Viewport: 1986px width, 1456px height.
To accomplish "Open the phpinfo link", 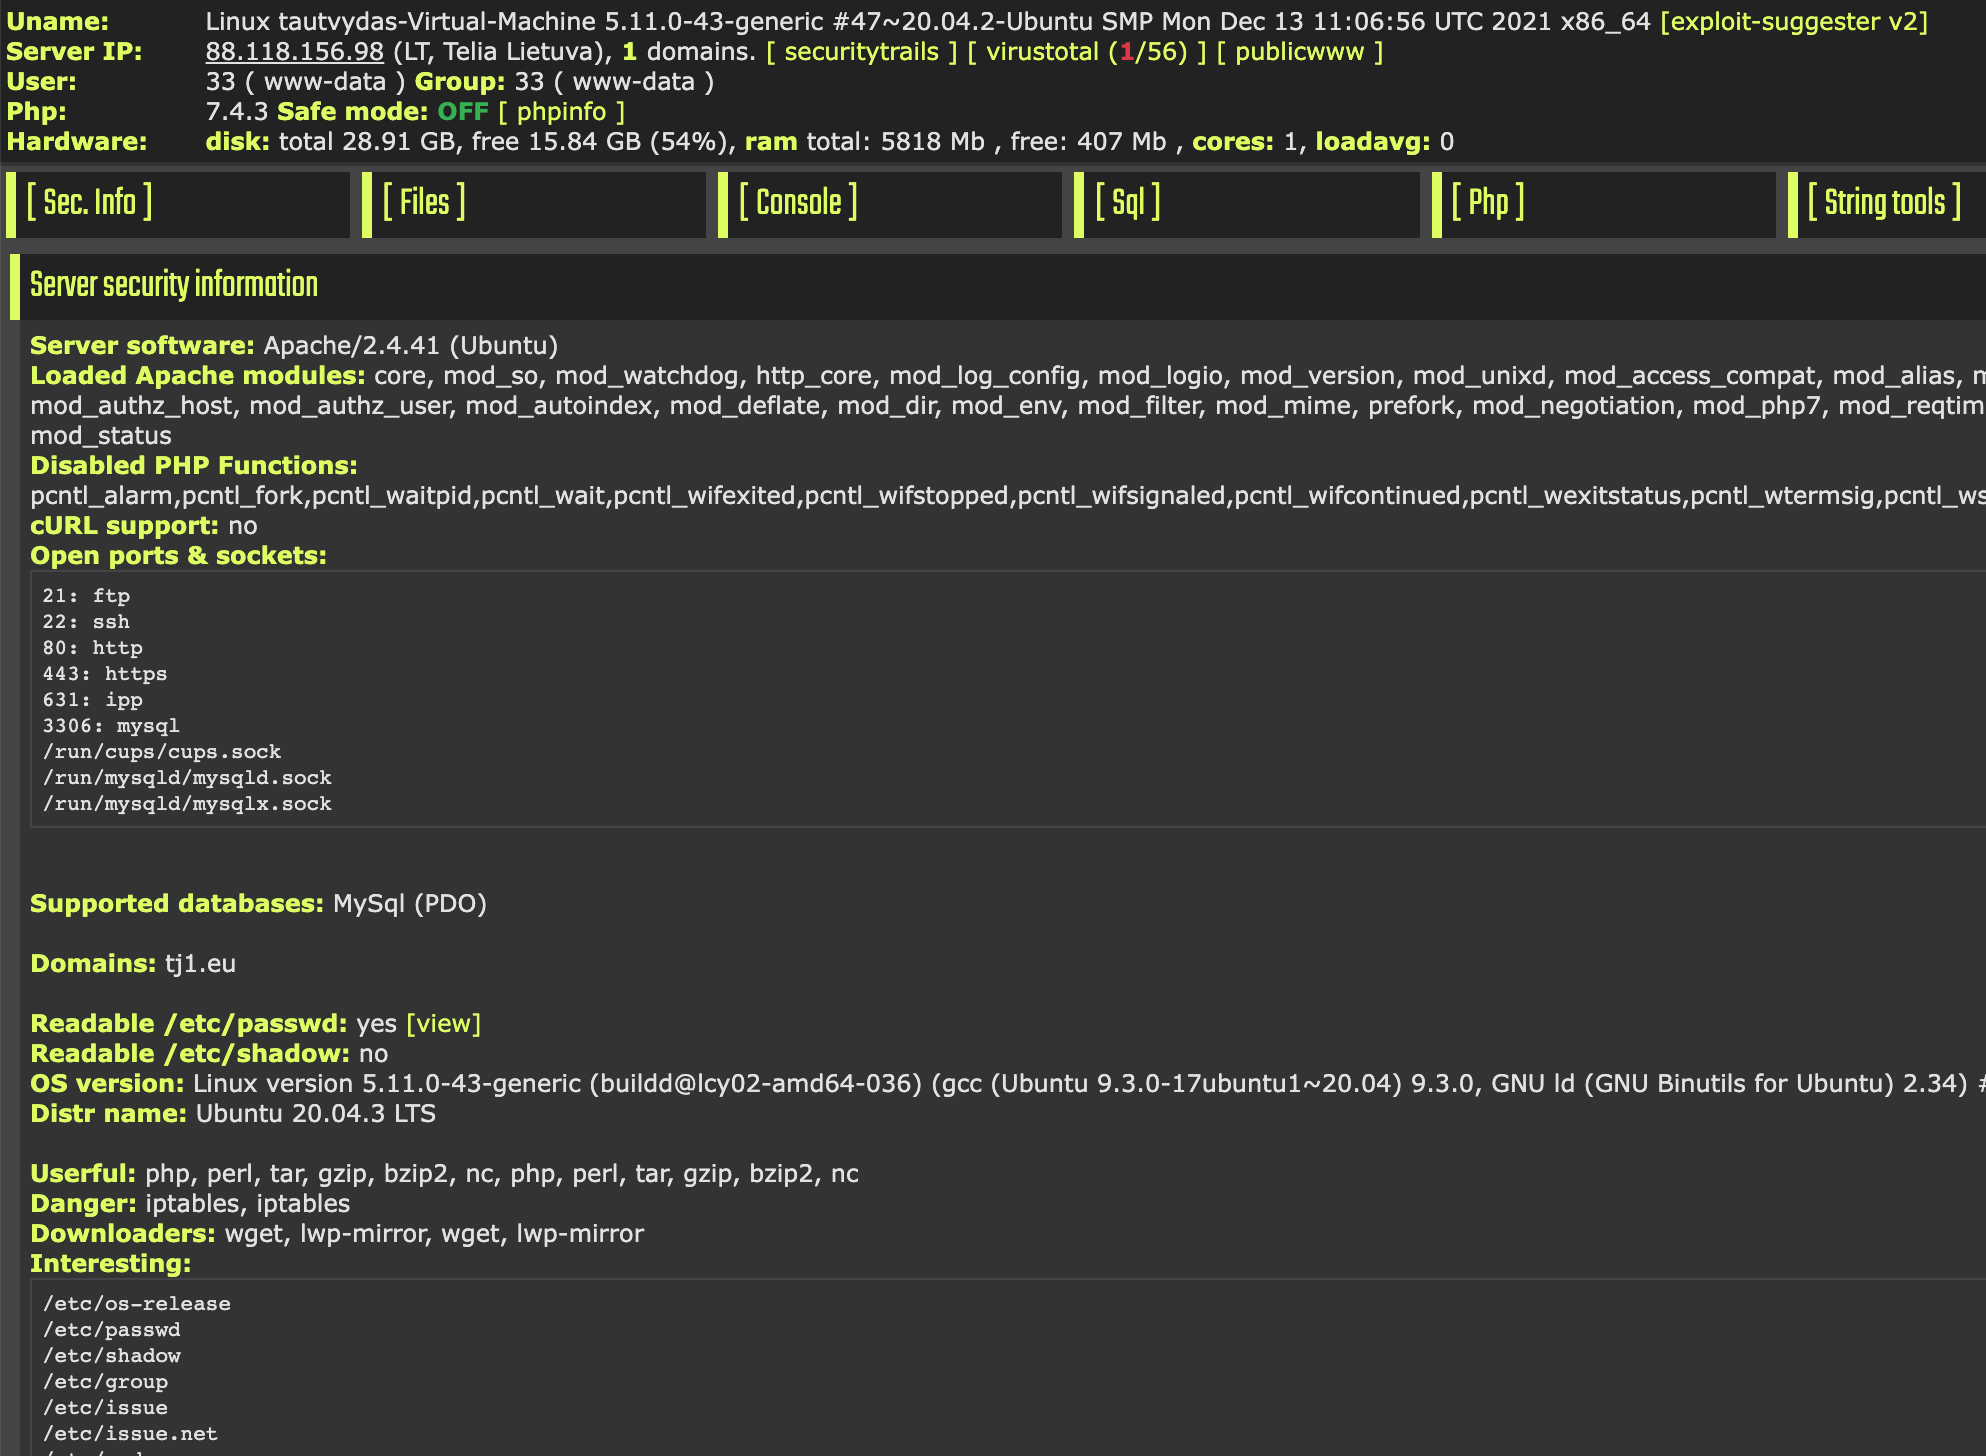I will 561,112.
